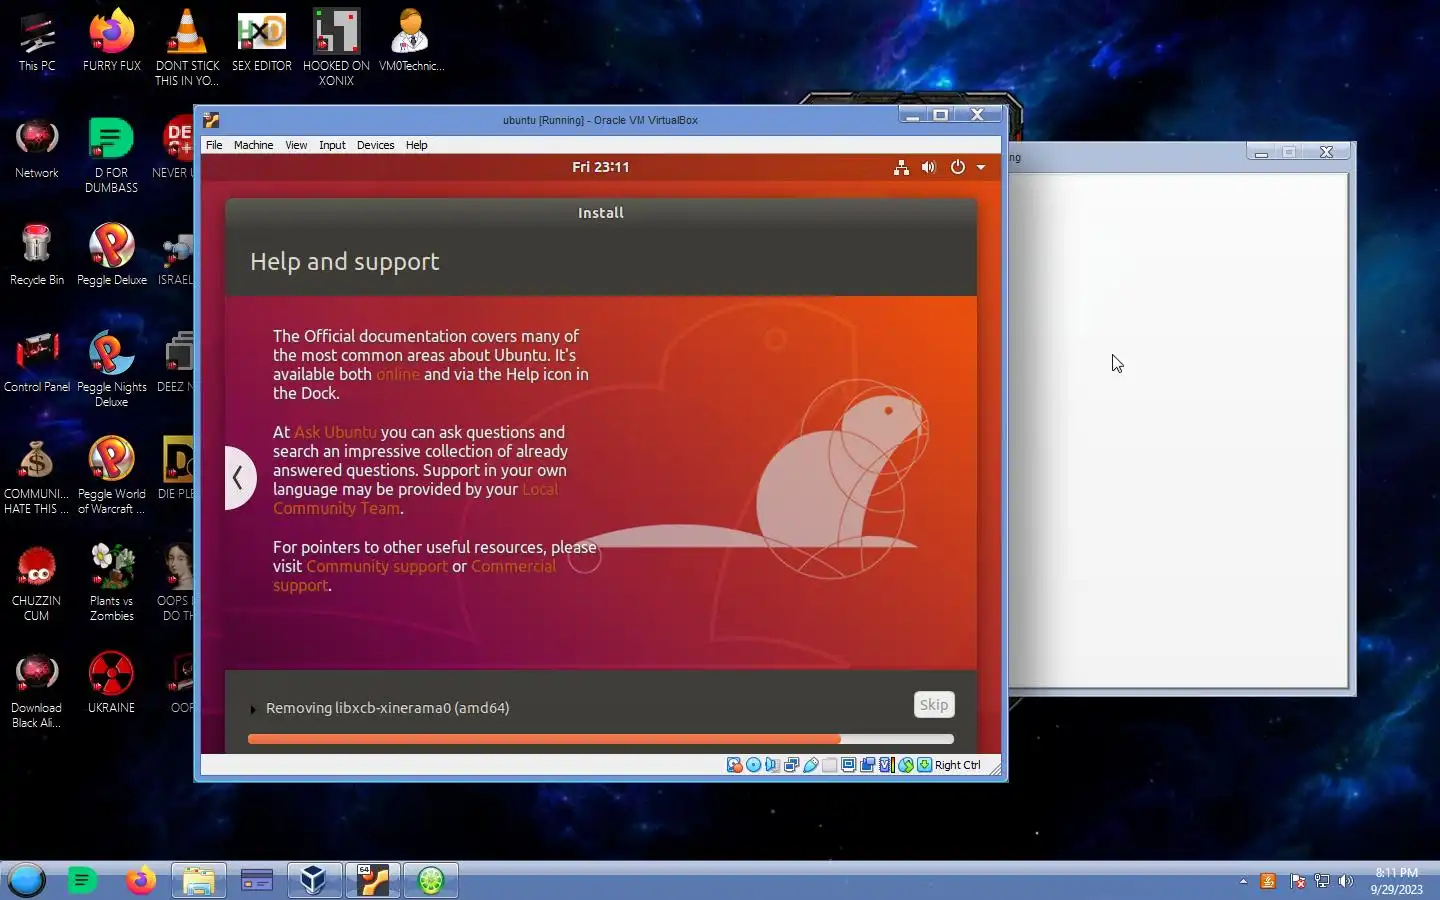Select the Peggle Nights Deluxe desktop icon
The image size is (1440, 900).
(x=112, y=369)
